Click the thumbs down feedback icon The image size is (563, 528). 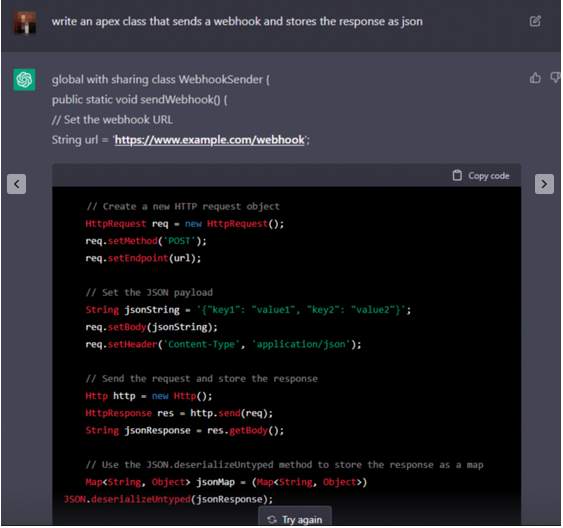555,78
